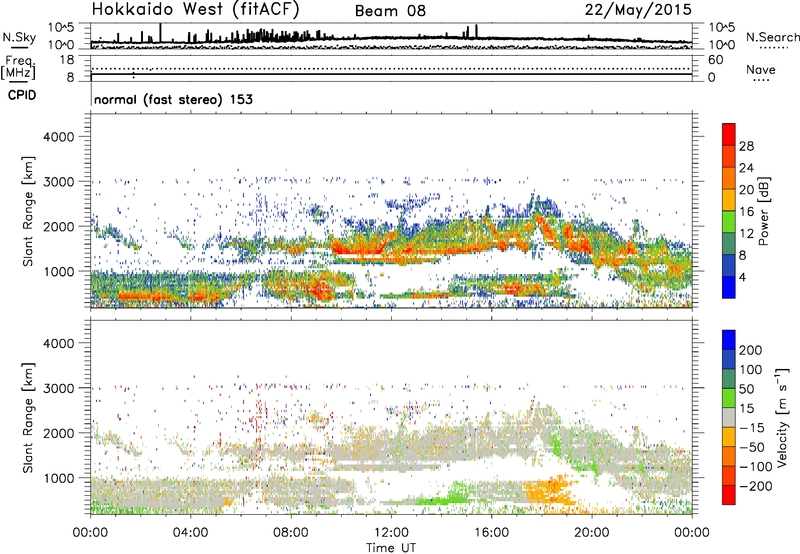Click the "N.Search" legend label
800x554 pixels.
click(x=772, y=37)
